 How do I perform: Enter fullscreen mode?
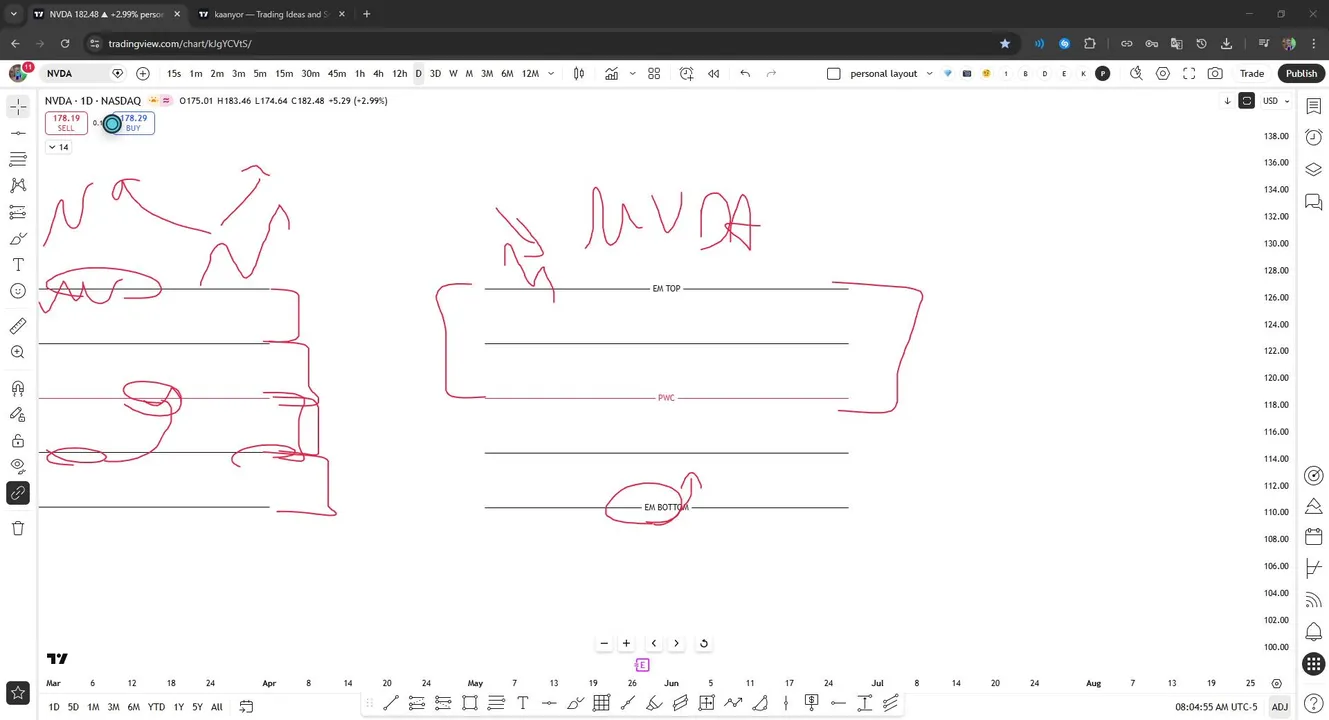click(1189, 73)
